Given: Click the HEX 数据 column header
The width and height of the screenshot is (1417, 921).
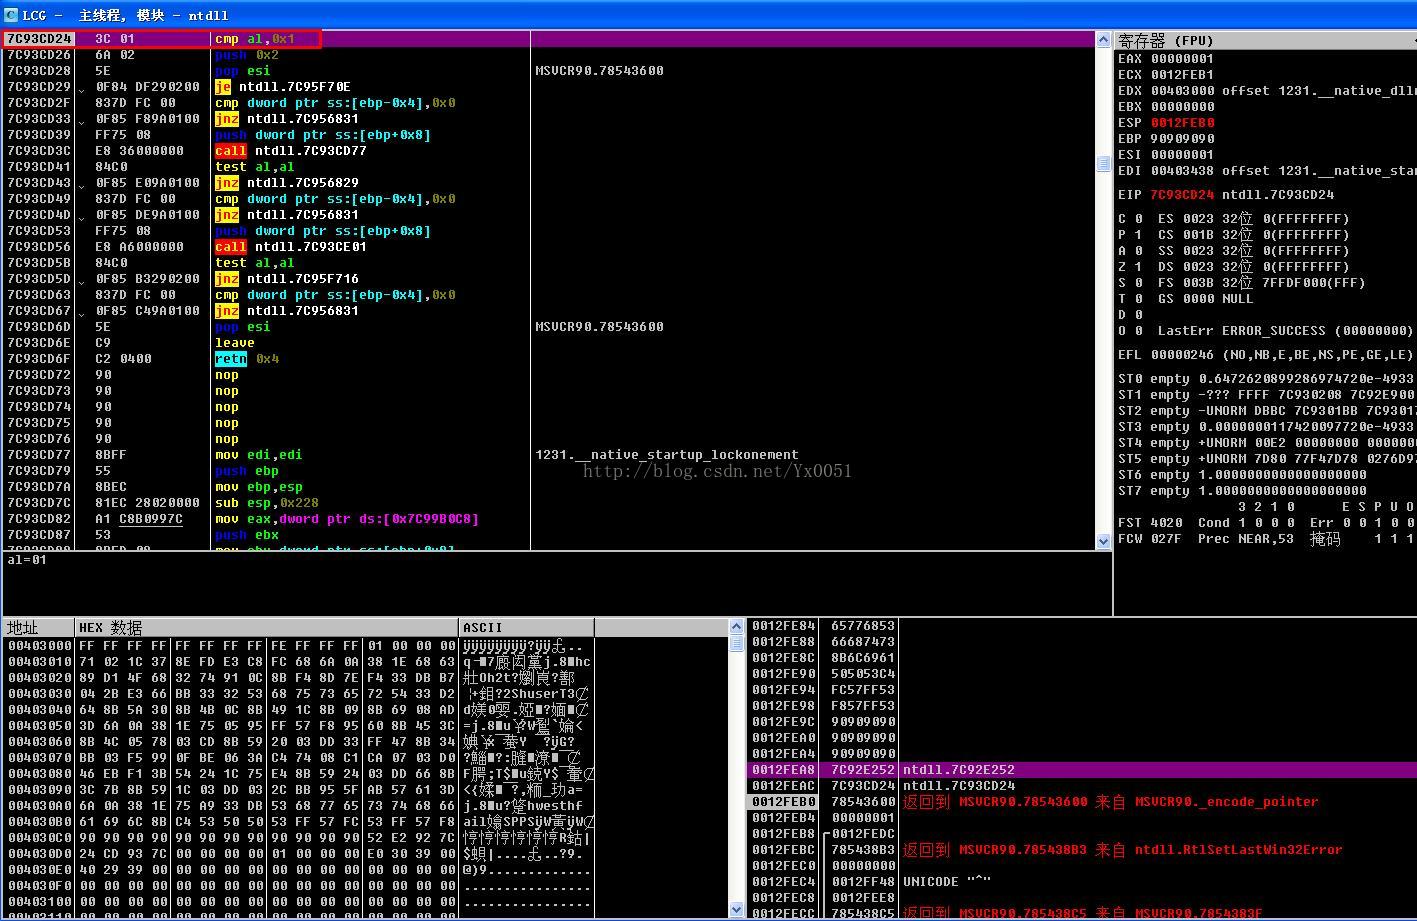Looking at the screenshot, I should 266,628.
